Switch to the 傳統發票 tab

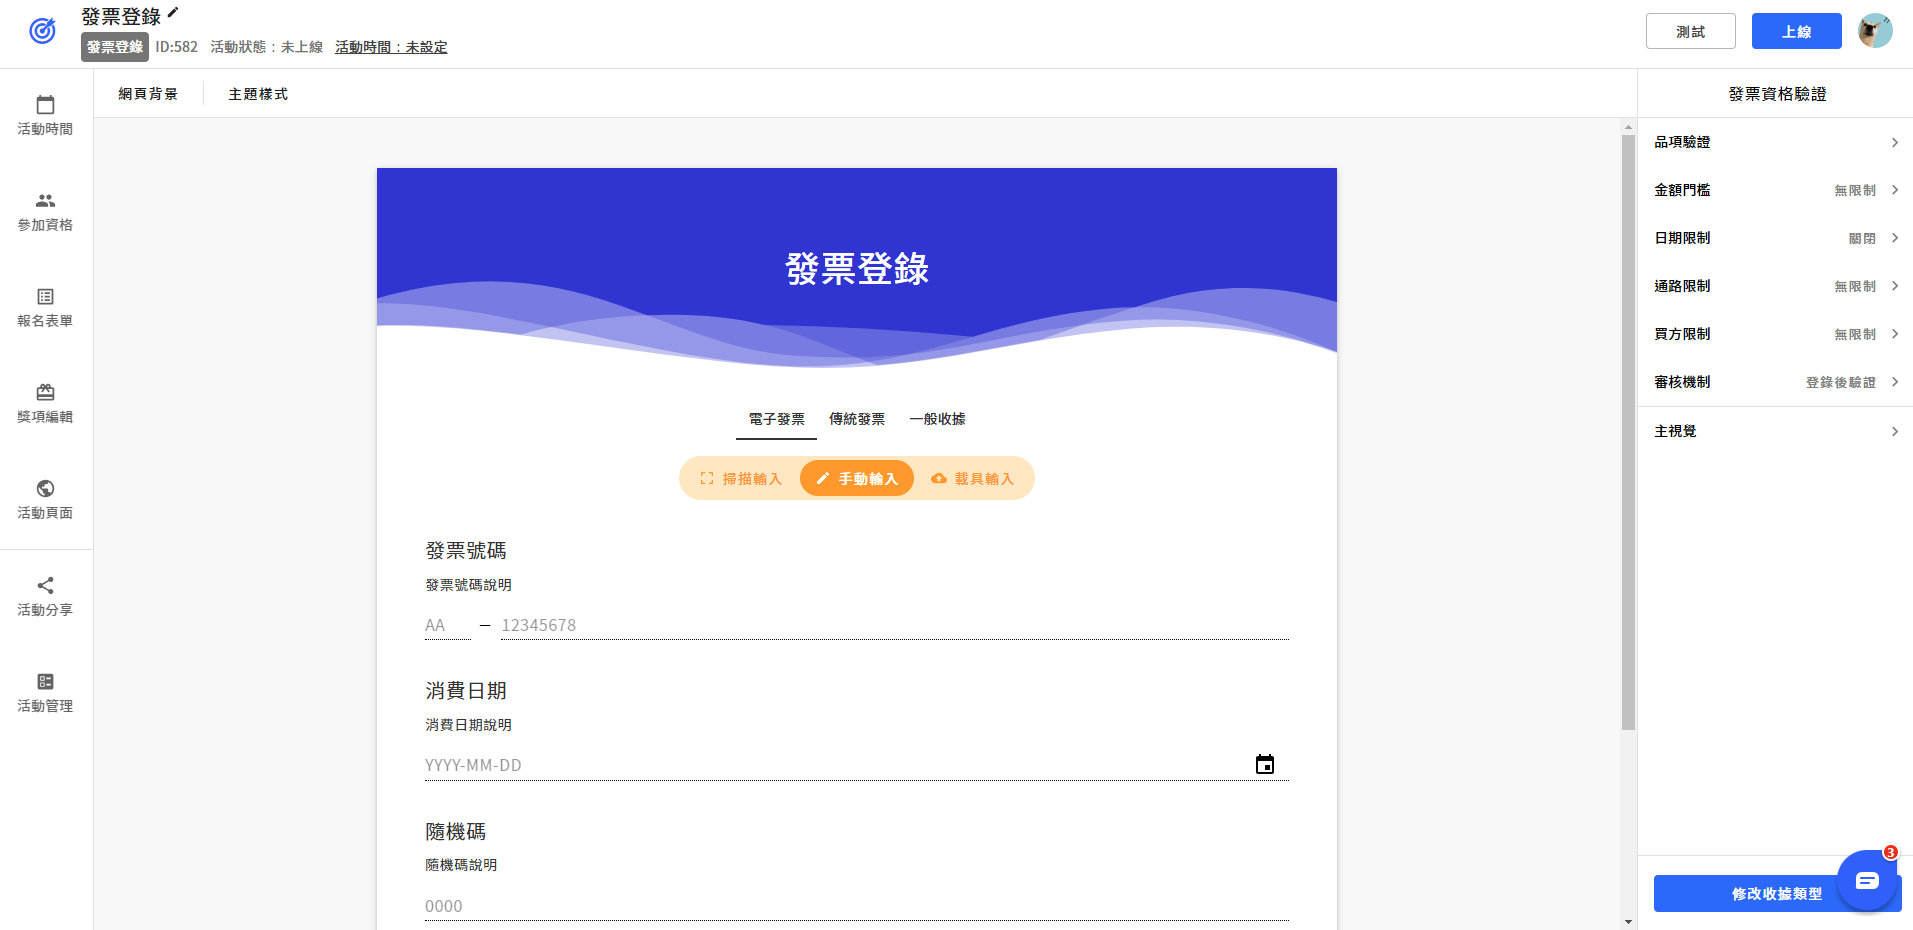click(855, 419)
